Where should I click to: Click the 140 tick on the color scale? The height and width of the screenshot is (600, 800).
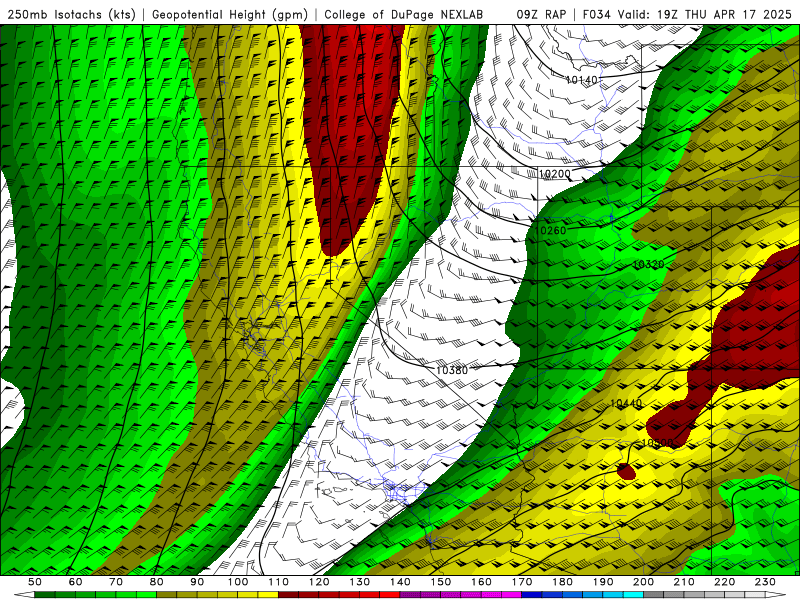[400, 582]
